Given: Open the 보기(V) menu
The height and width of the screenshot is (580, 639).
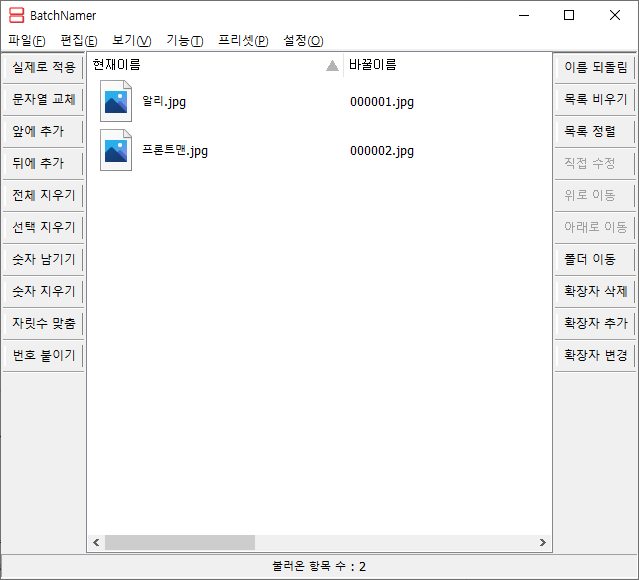Looking at the screenshot, I should pyautogui.click(x=132, y=40).
